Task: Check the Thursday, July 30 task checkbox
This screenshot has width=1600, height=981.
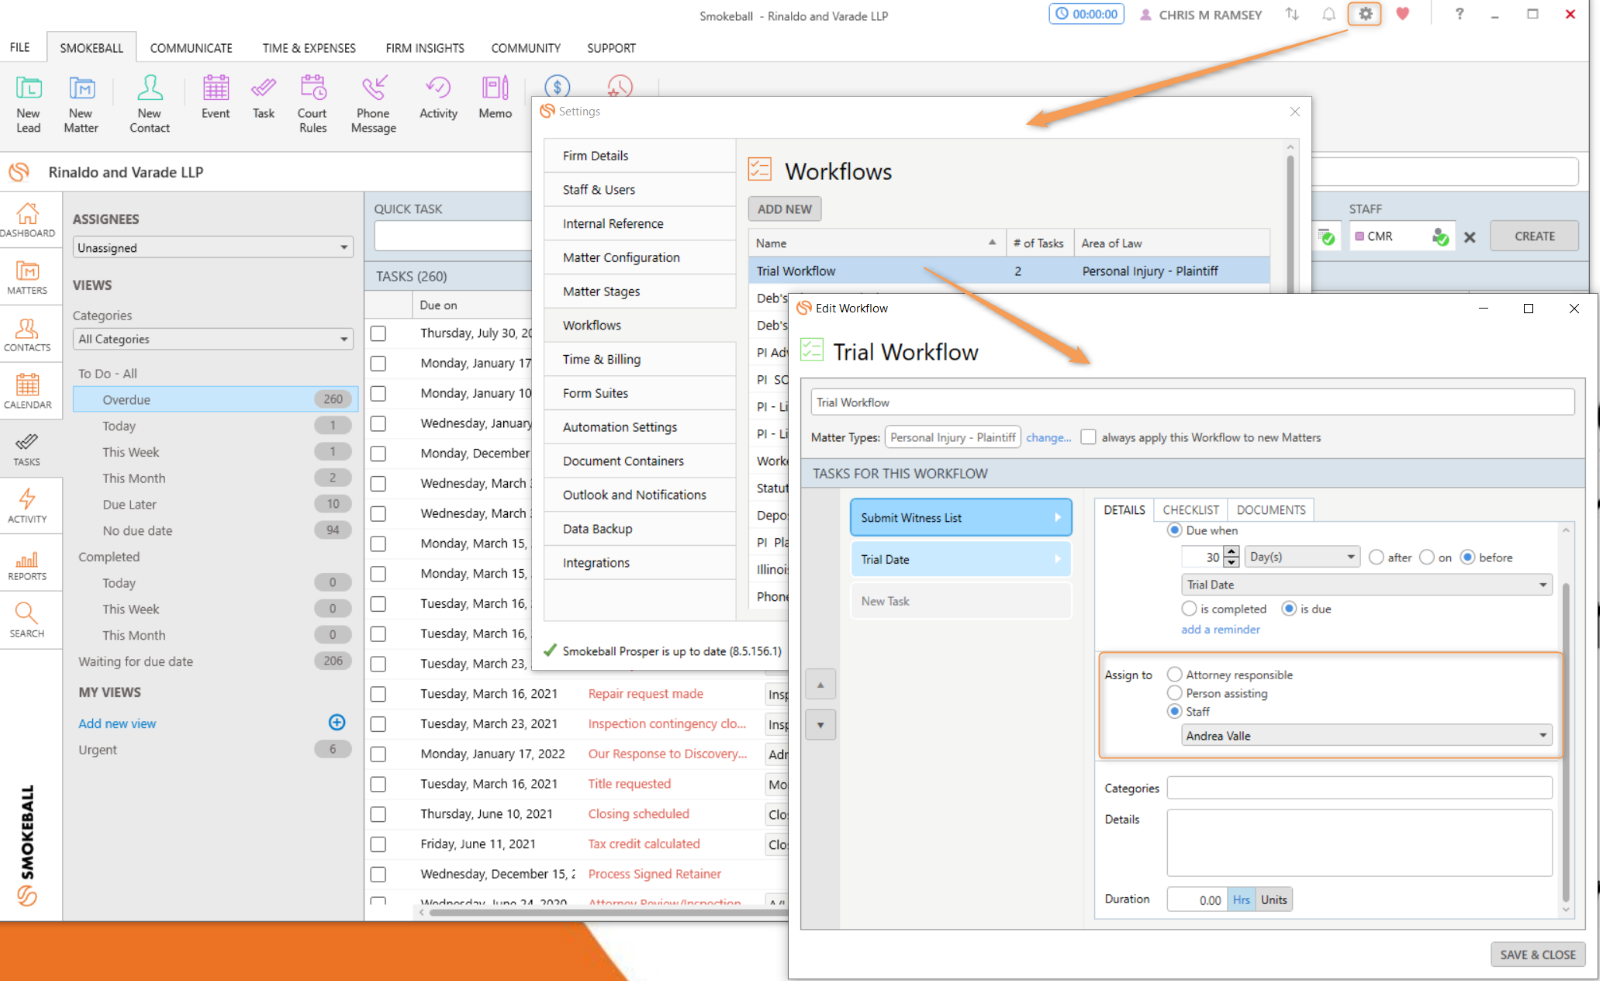Action: [x=378, y=333]
